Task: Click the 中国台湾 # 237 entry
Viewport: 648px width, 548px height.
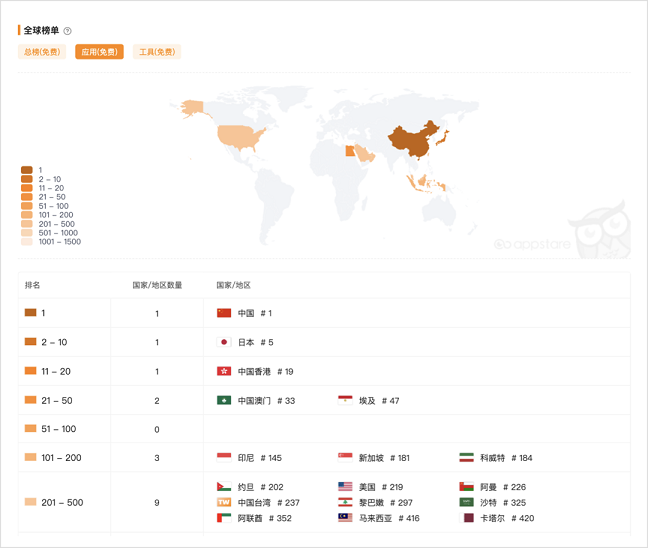Action: (269, 503)
